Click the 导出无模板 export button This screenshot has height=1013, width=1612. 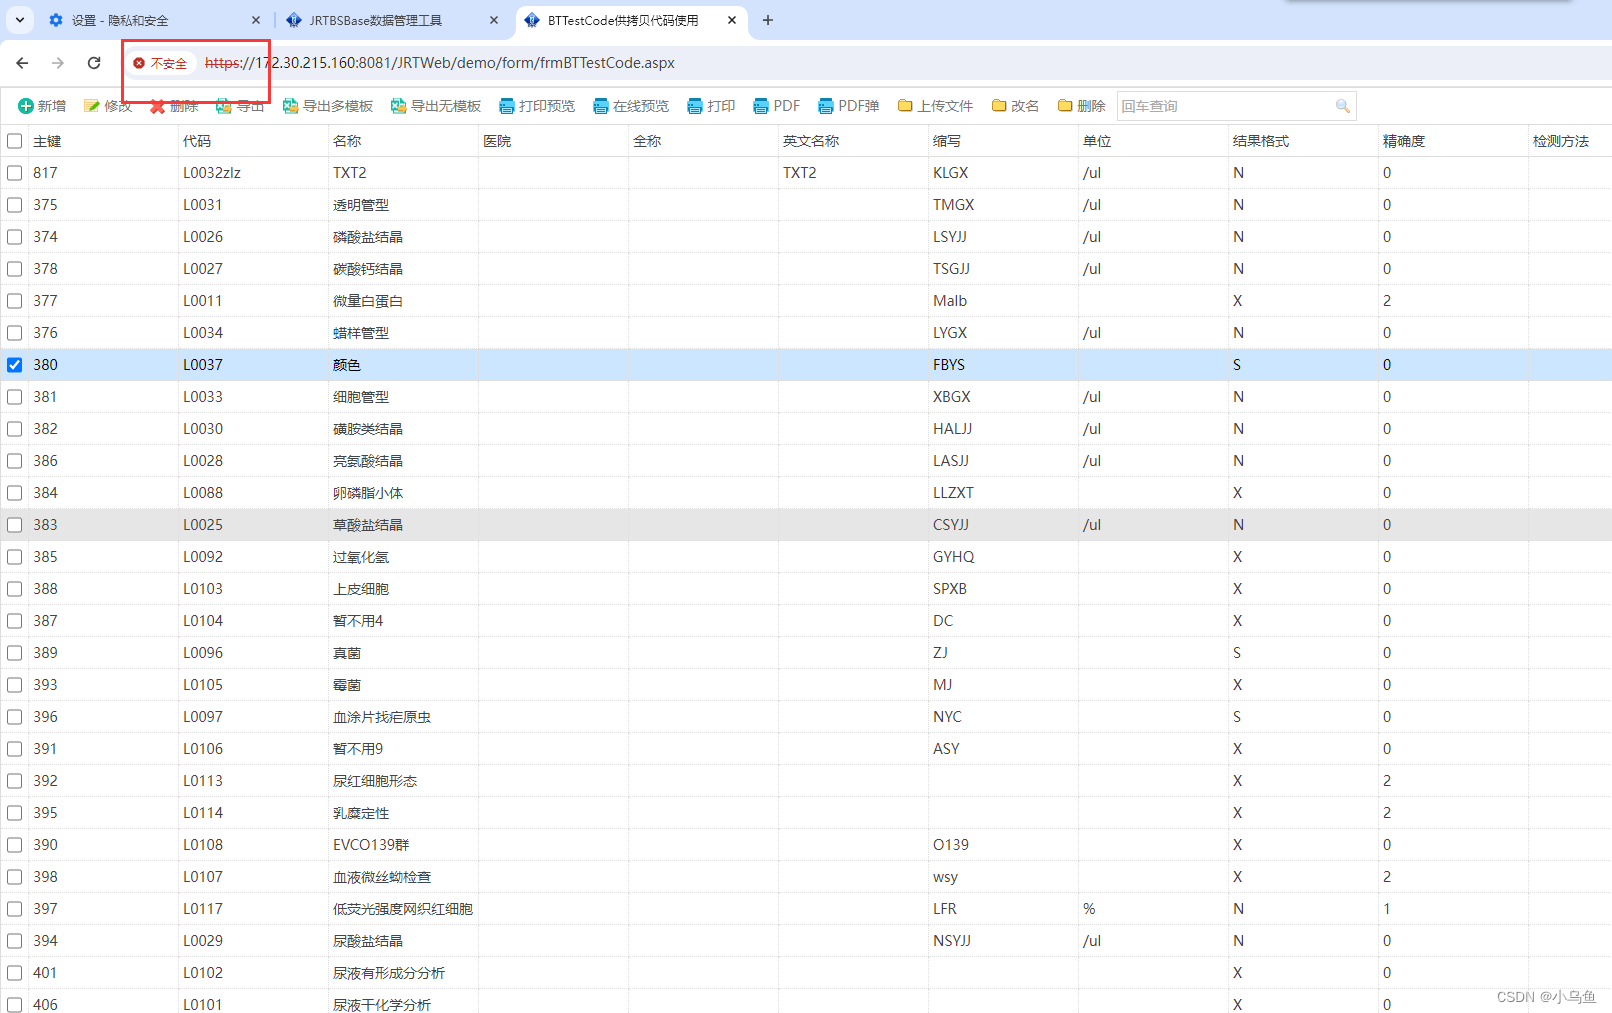point(436,106)
